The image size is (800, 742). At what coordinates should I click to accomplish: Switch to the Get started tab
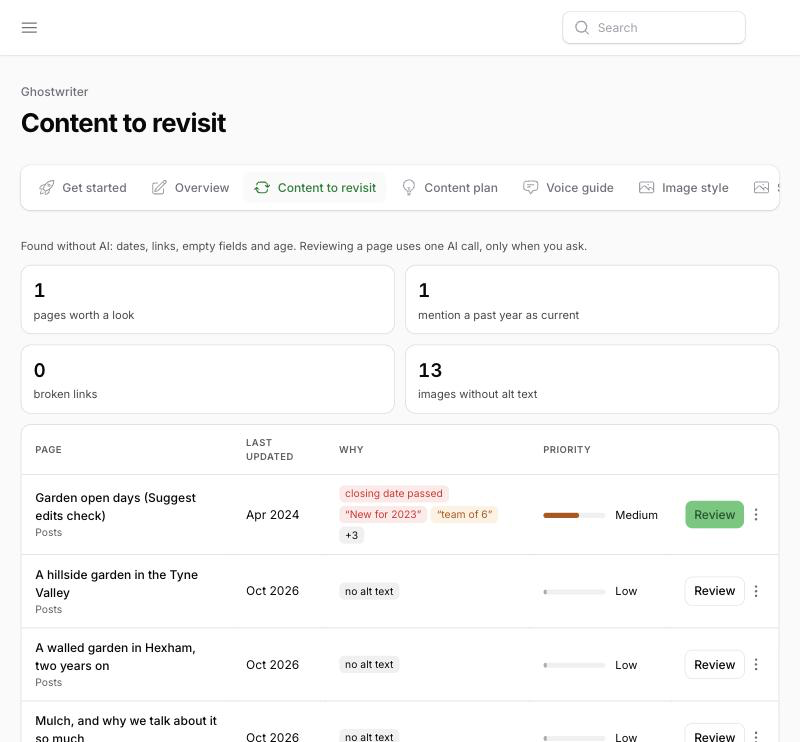tap(83, 188)
